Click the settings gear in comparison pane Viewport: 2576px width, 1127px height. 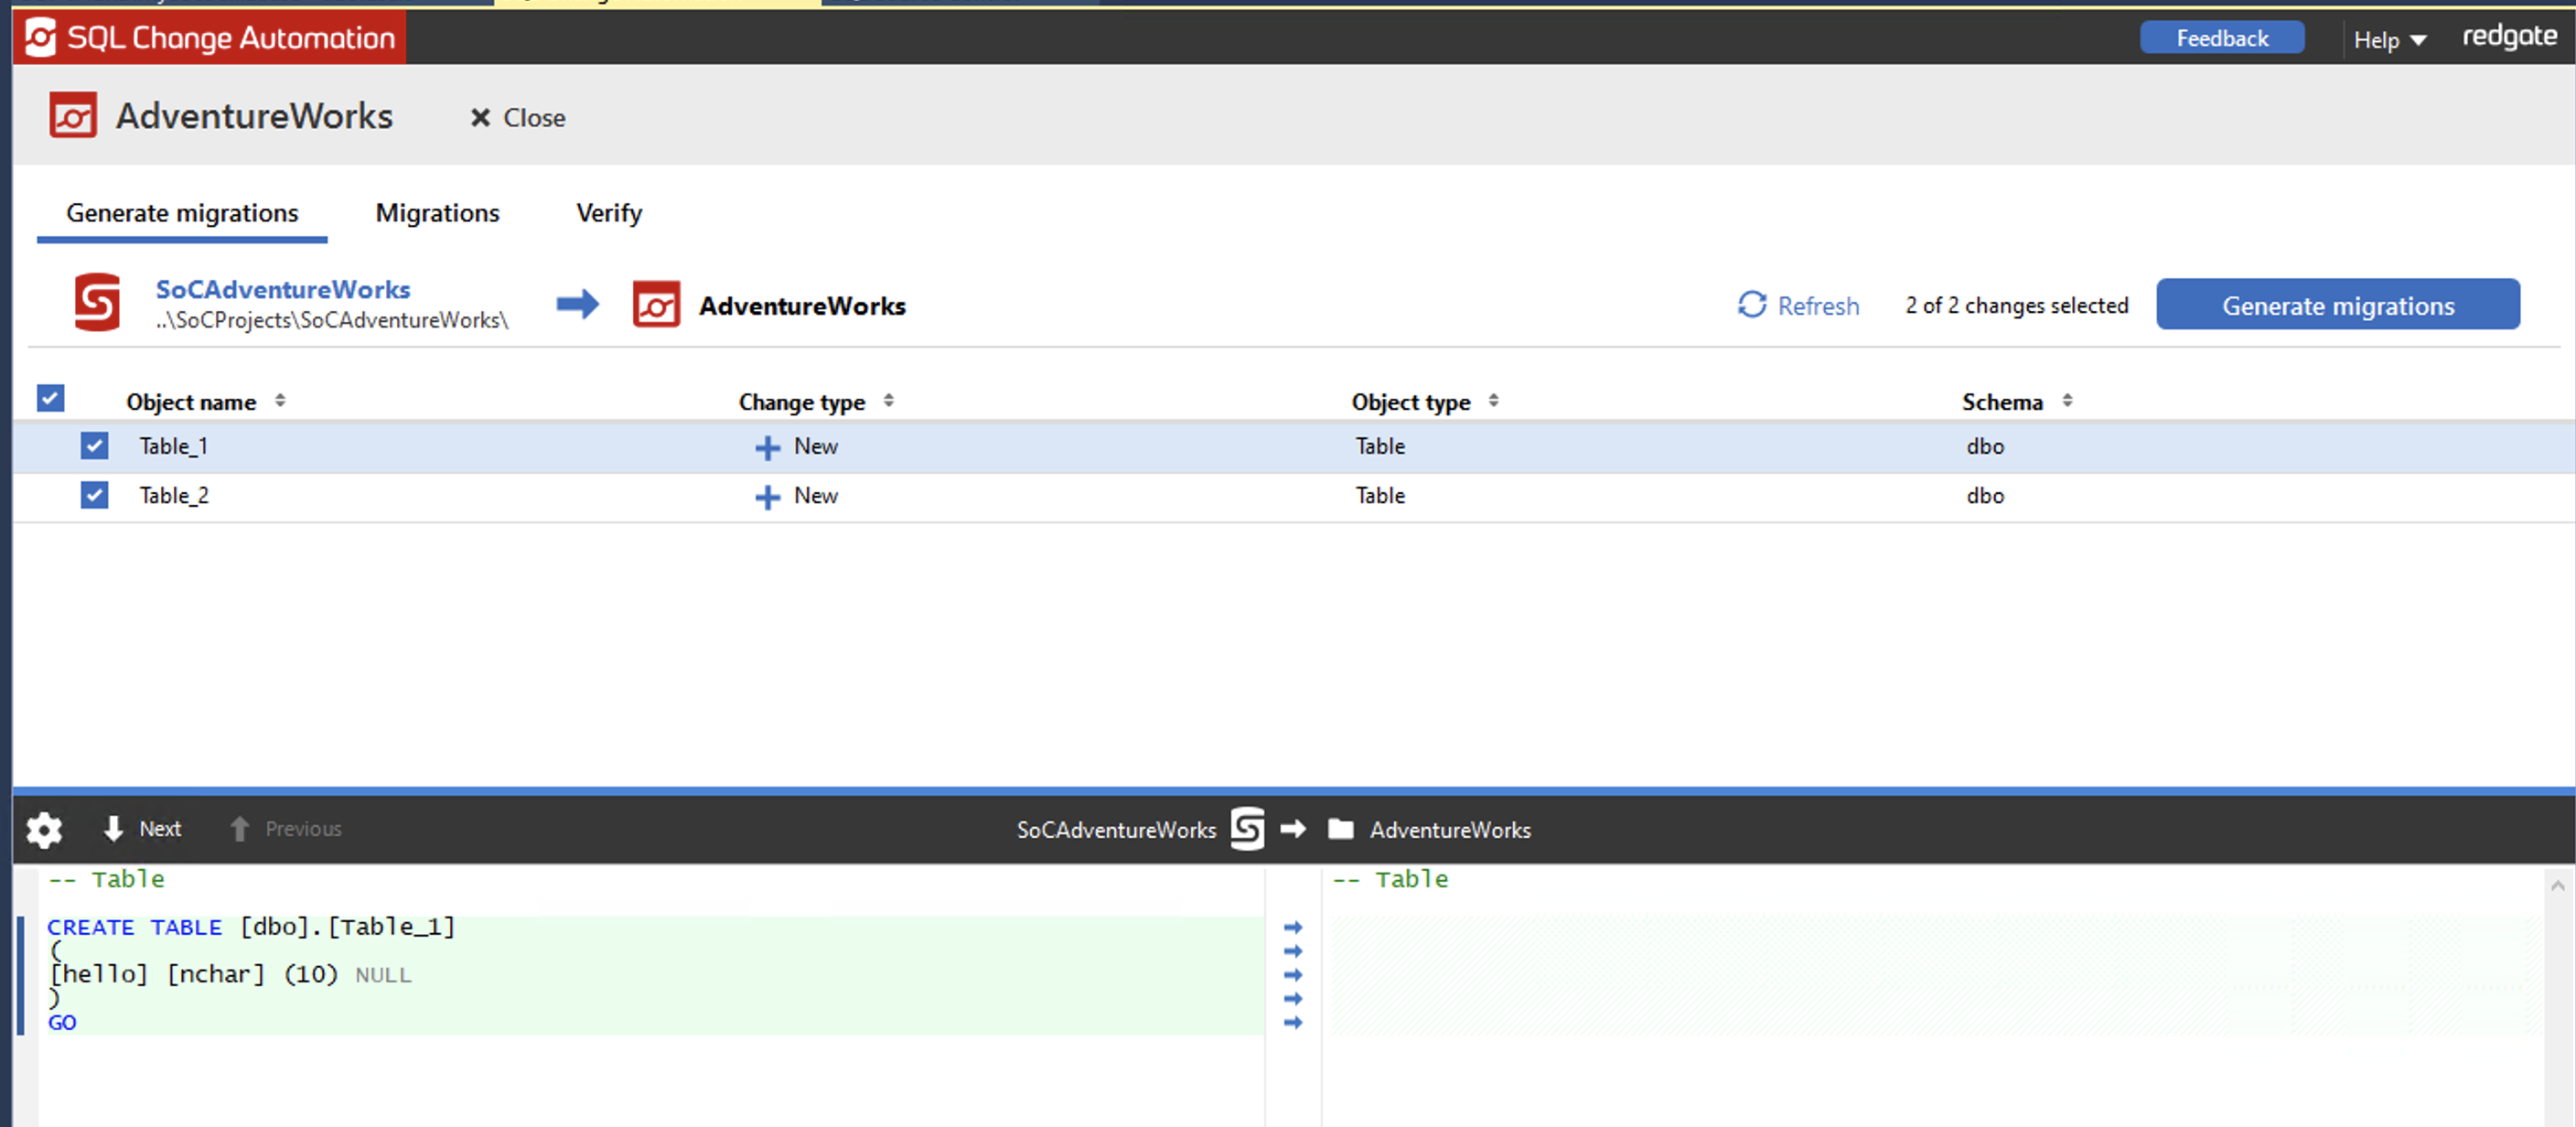[44, 829]
